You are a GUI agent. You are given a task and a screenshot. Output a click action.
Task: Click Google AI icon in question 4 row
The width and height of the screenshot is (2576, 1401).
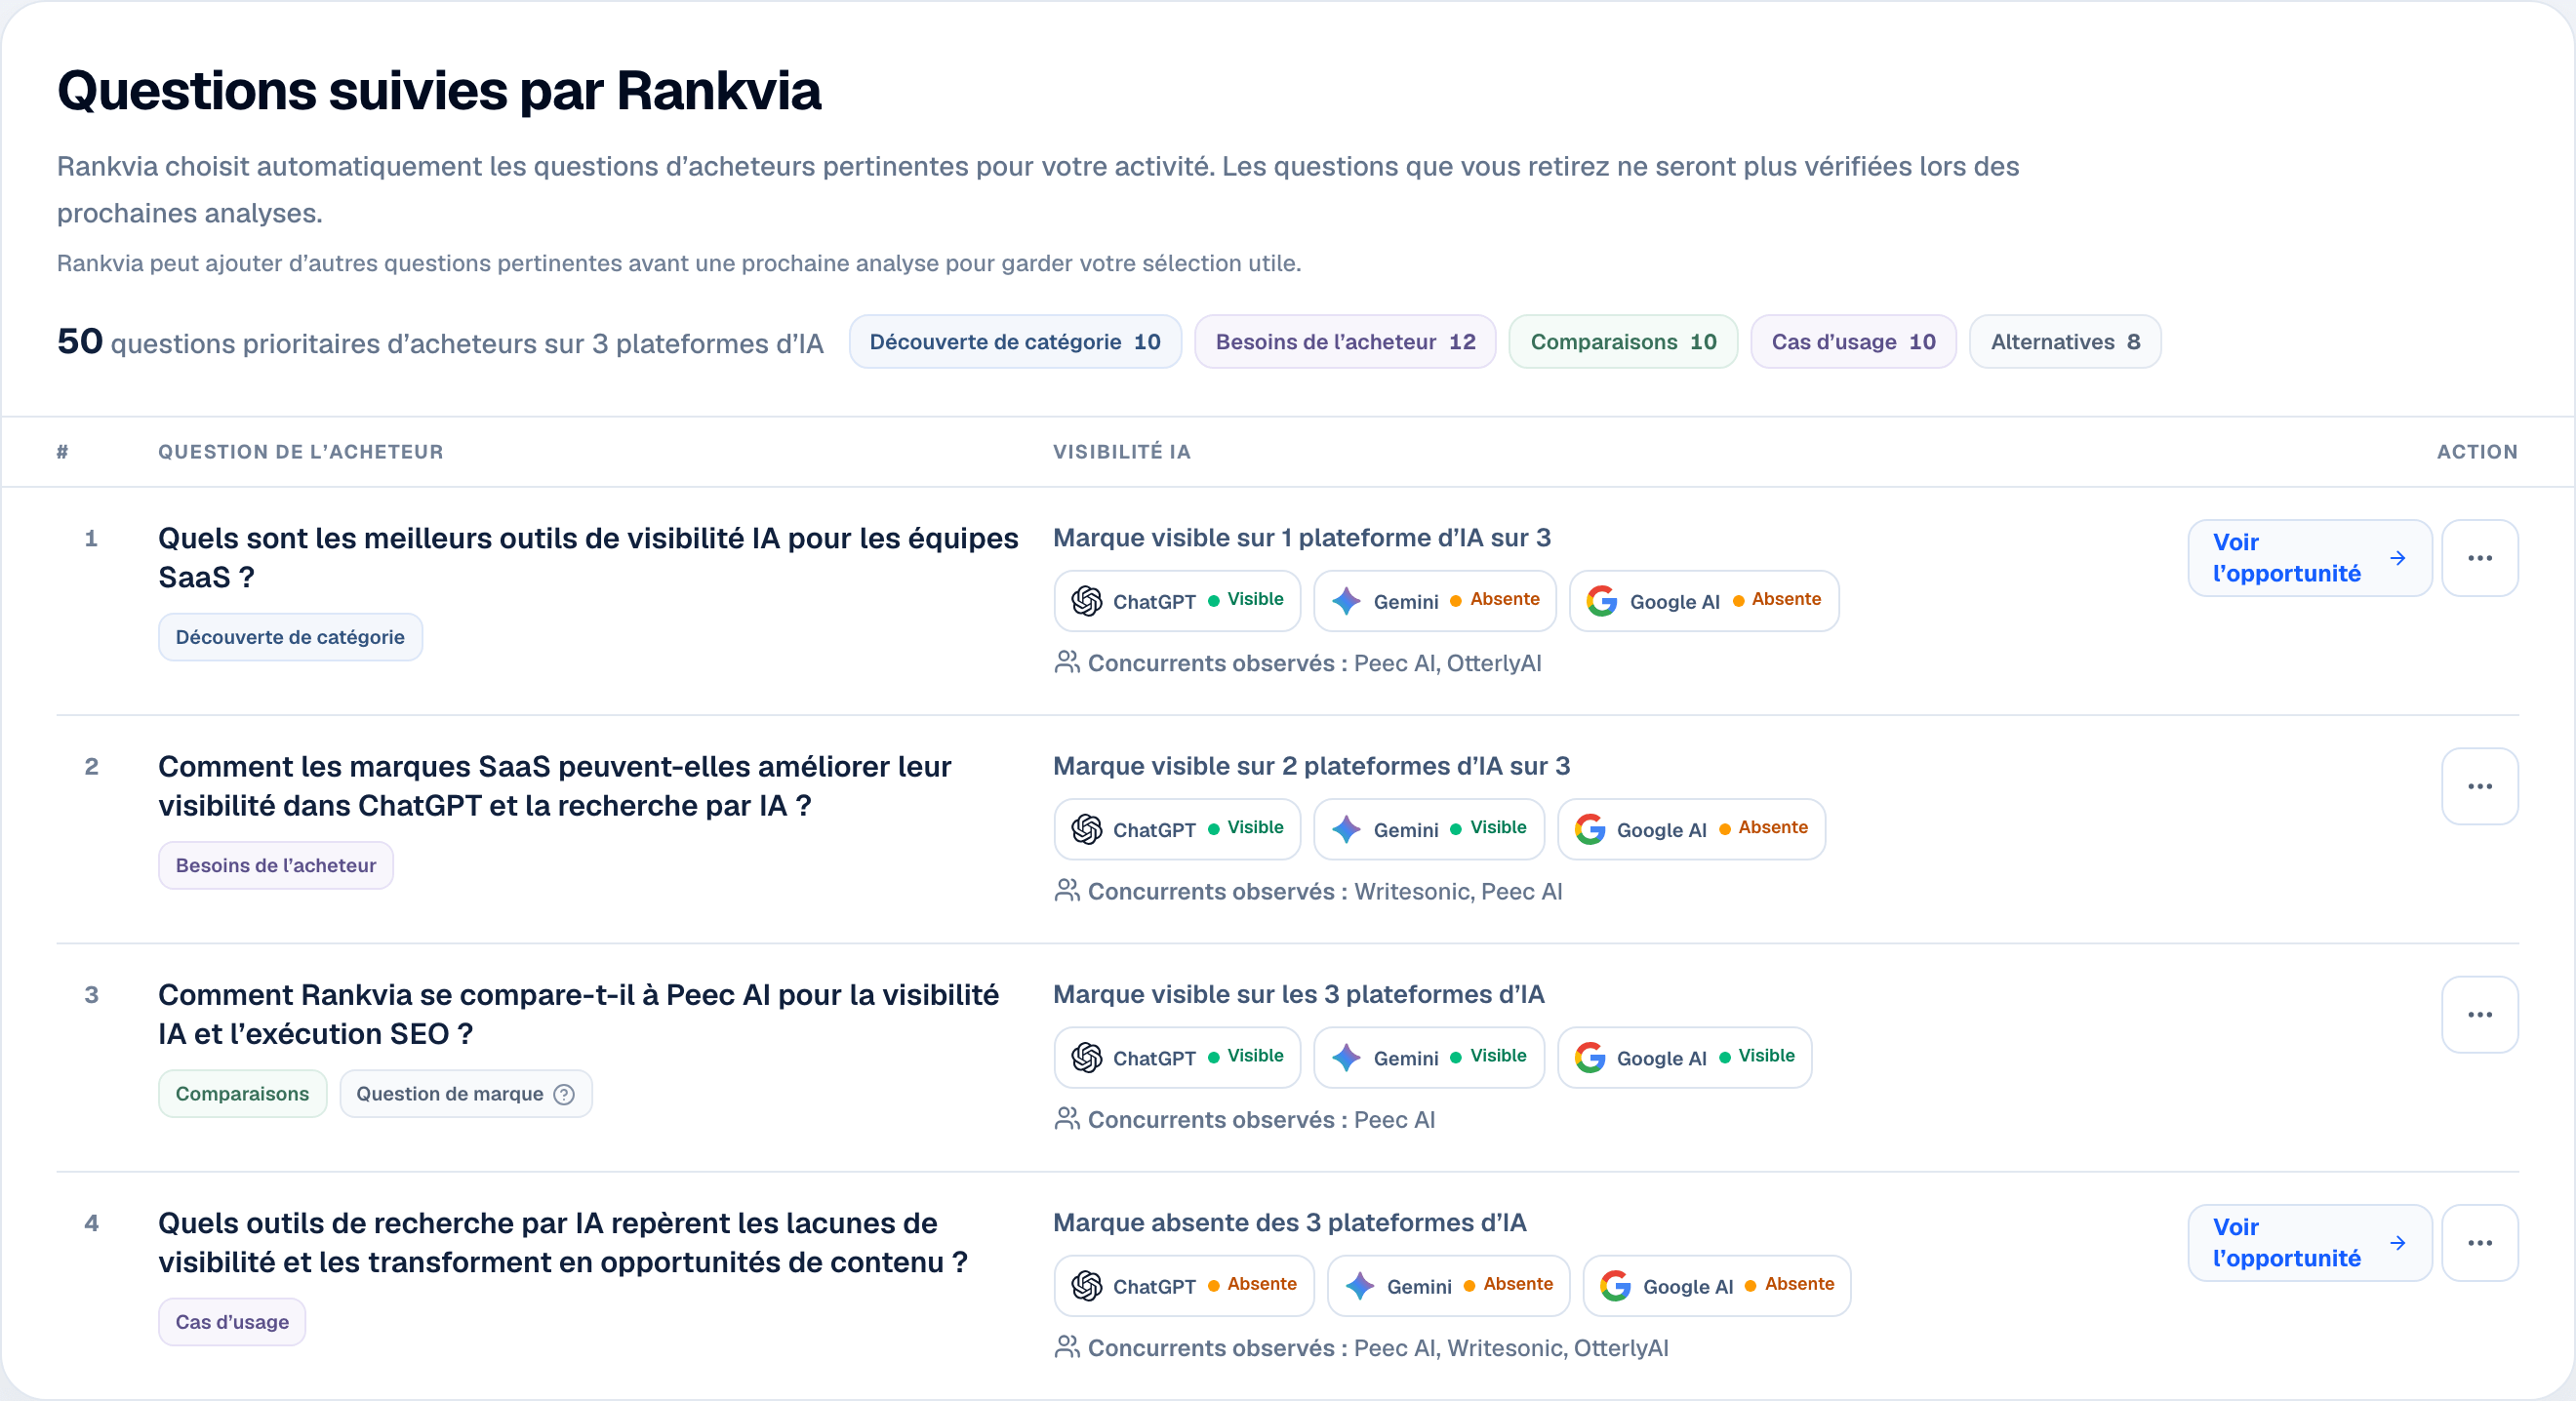click(x=1616, y=1285)
